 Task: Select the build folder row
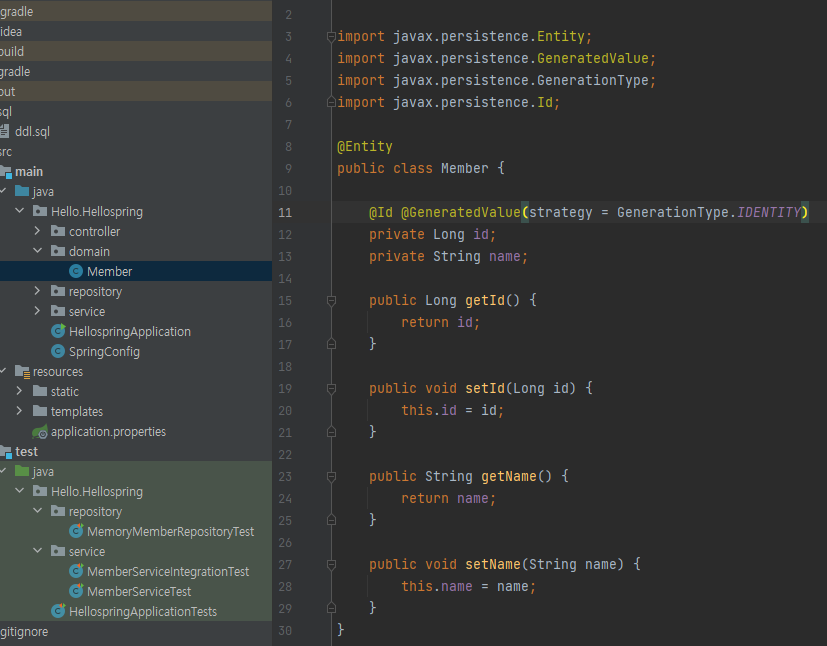tap(136, 51)
